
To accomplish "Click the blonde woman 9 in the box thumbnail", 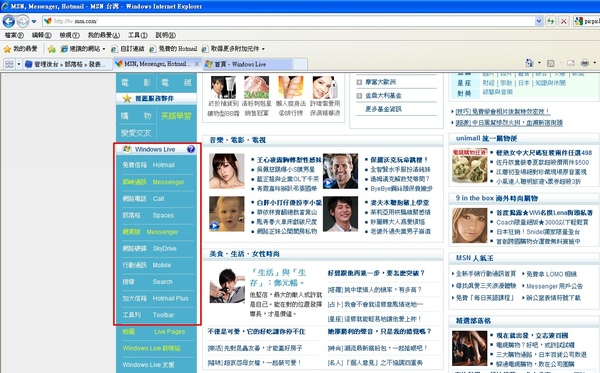I will [470, 225].
